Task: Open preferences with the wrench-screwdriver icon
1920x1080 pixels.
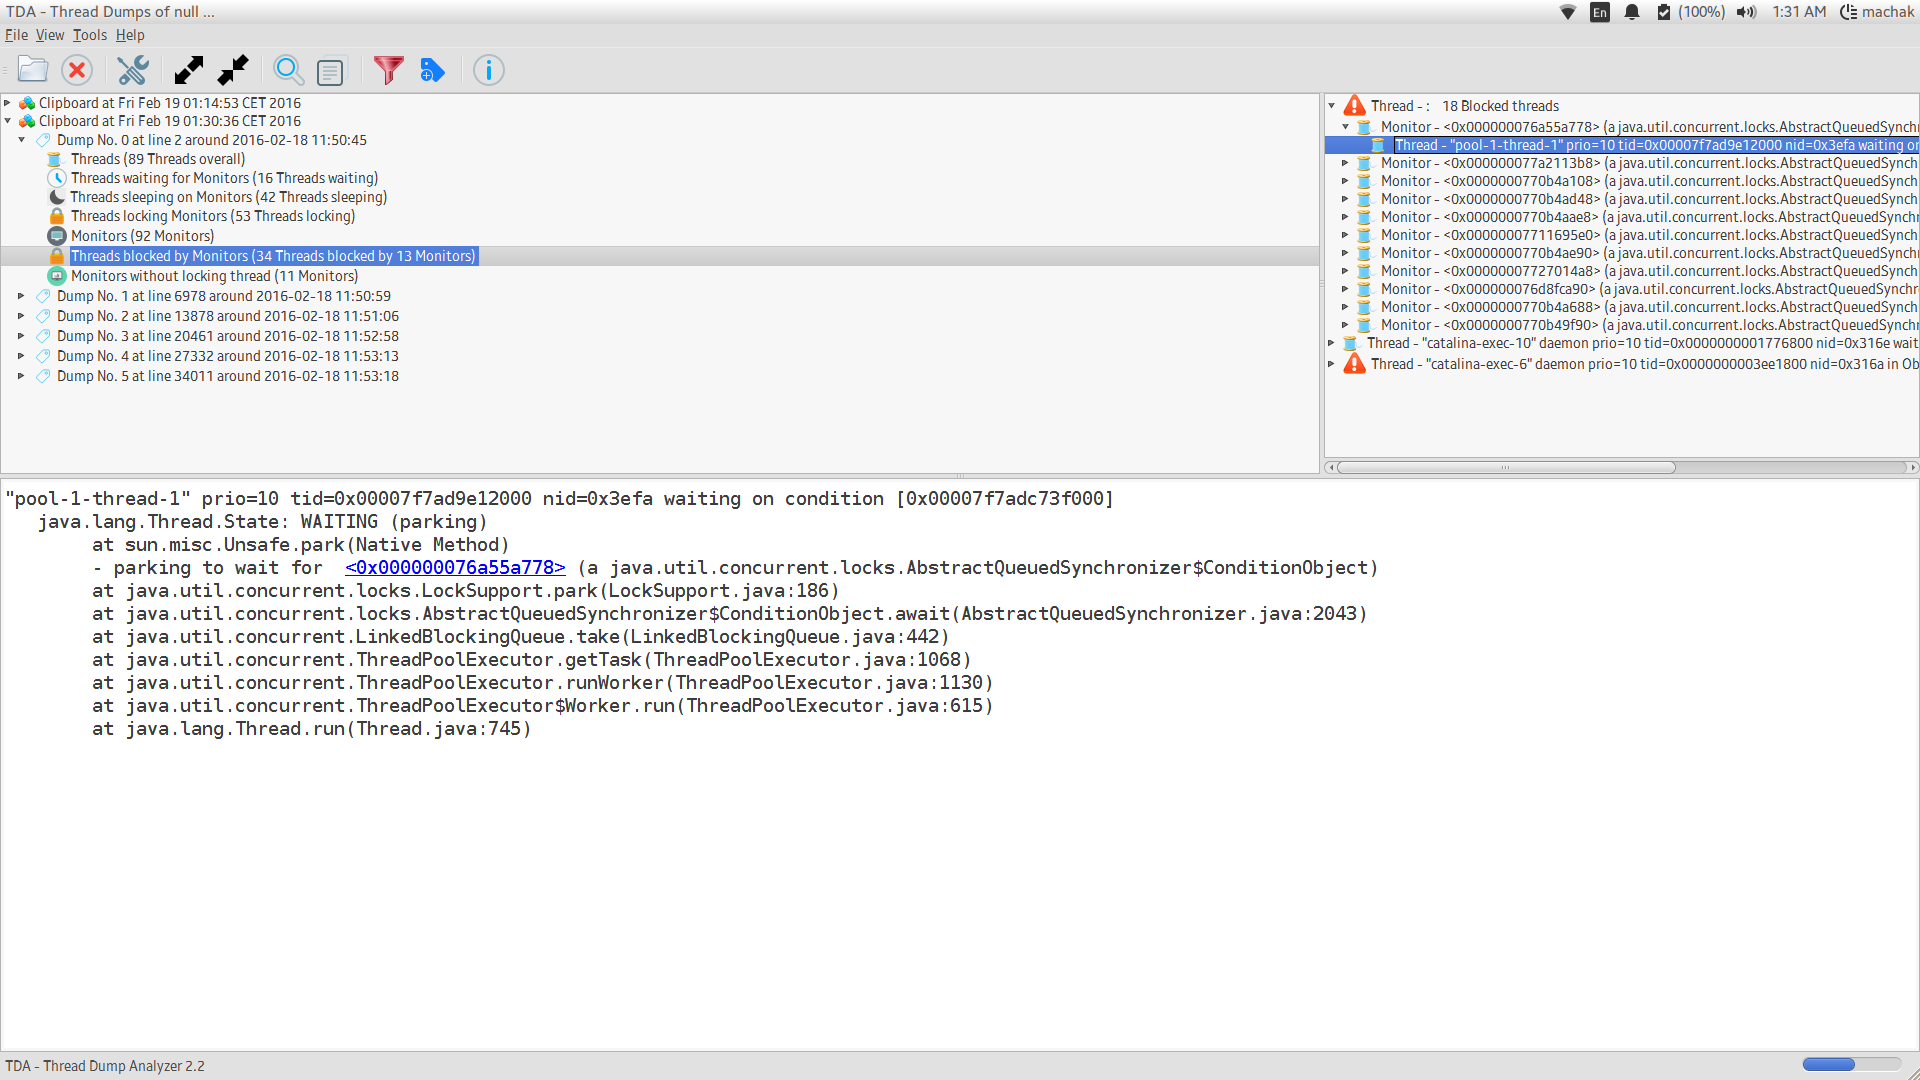Action: (132, 70)
